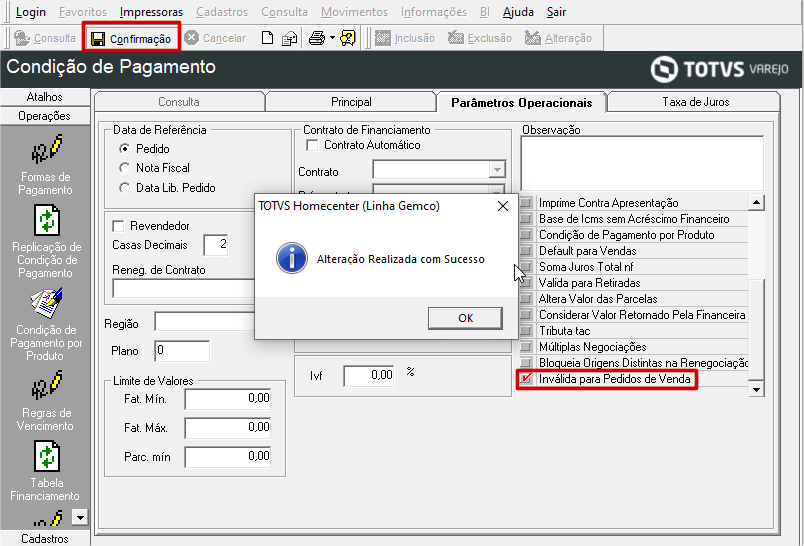This screenshot has height=546, width=804.
Task: Click the Sair menu item
Action: point(556,12)
